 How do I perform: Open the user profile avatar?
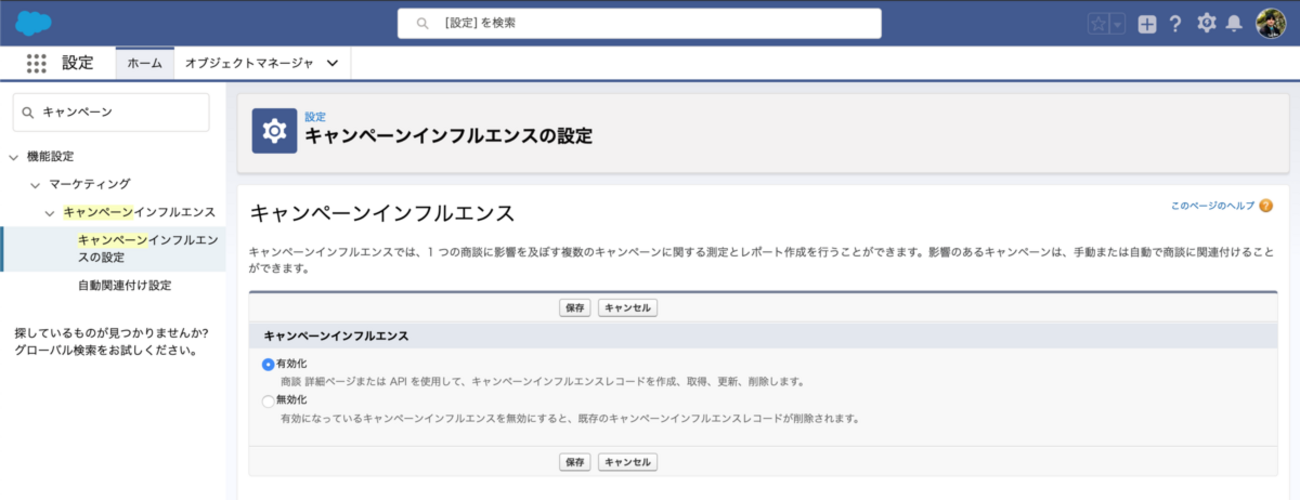(x=1271, y=23)
